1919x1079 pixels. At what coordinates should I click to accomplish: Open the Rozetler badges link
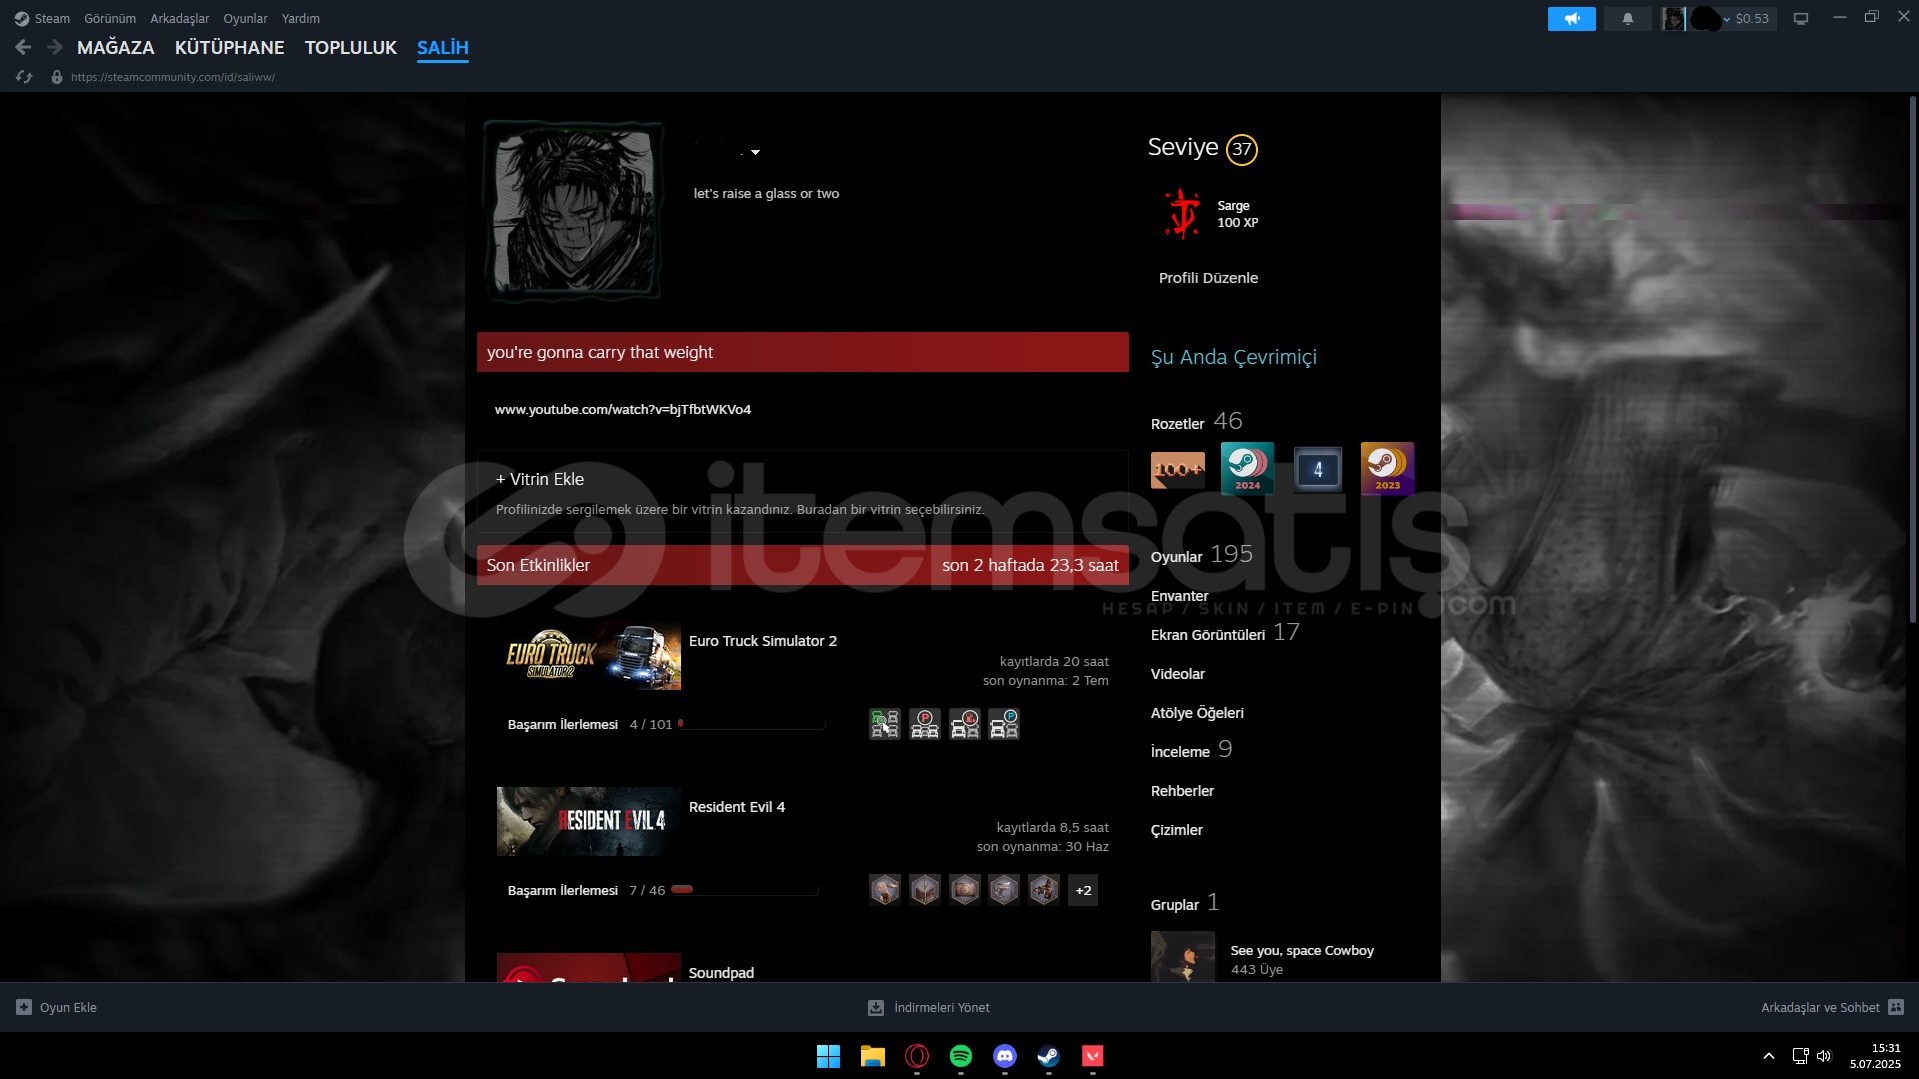pos(1178,424)
